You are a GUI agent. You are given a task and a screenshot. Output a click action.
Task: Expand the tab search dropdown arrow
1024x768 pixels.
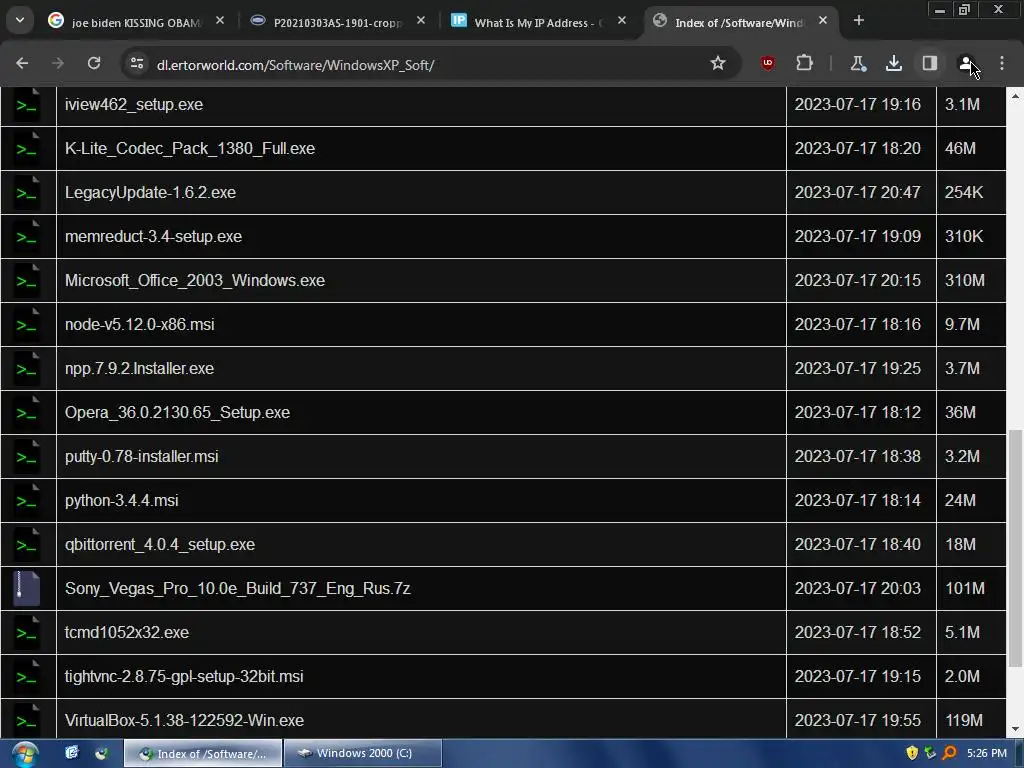coord(20,20)
